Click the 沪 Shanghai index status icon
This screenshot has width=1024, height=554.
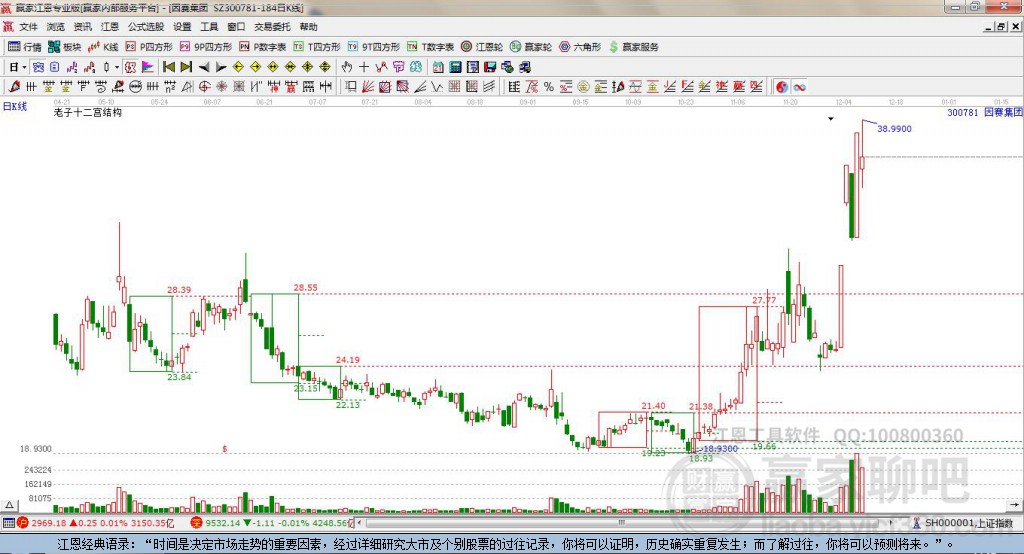tap(23, 523)
